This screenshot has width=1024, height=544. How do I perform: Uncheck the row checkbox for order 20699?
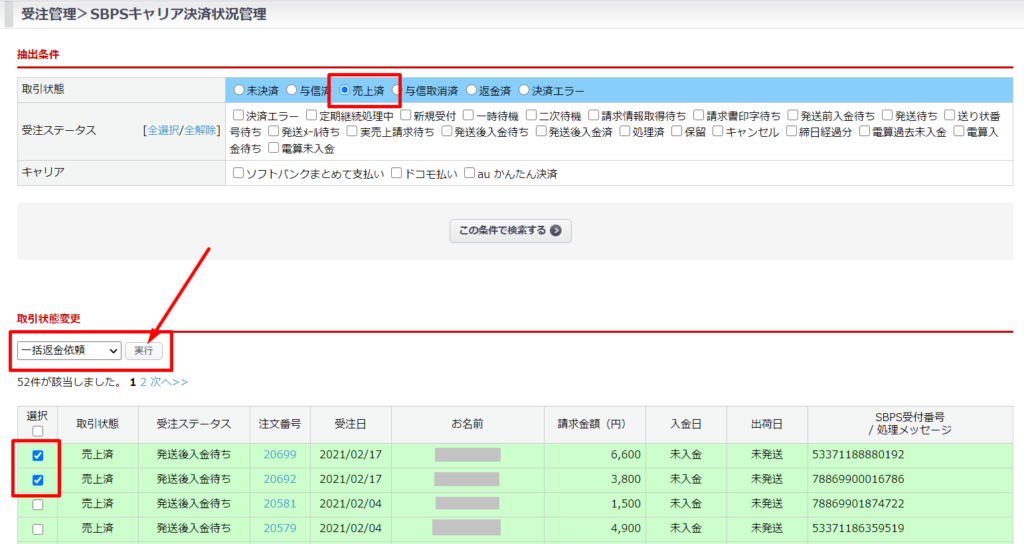pos(37,455)
